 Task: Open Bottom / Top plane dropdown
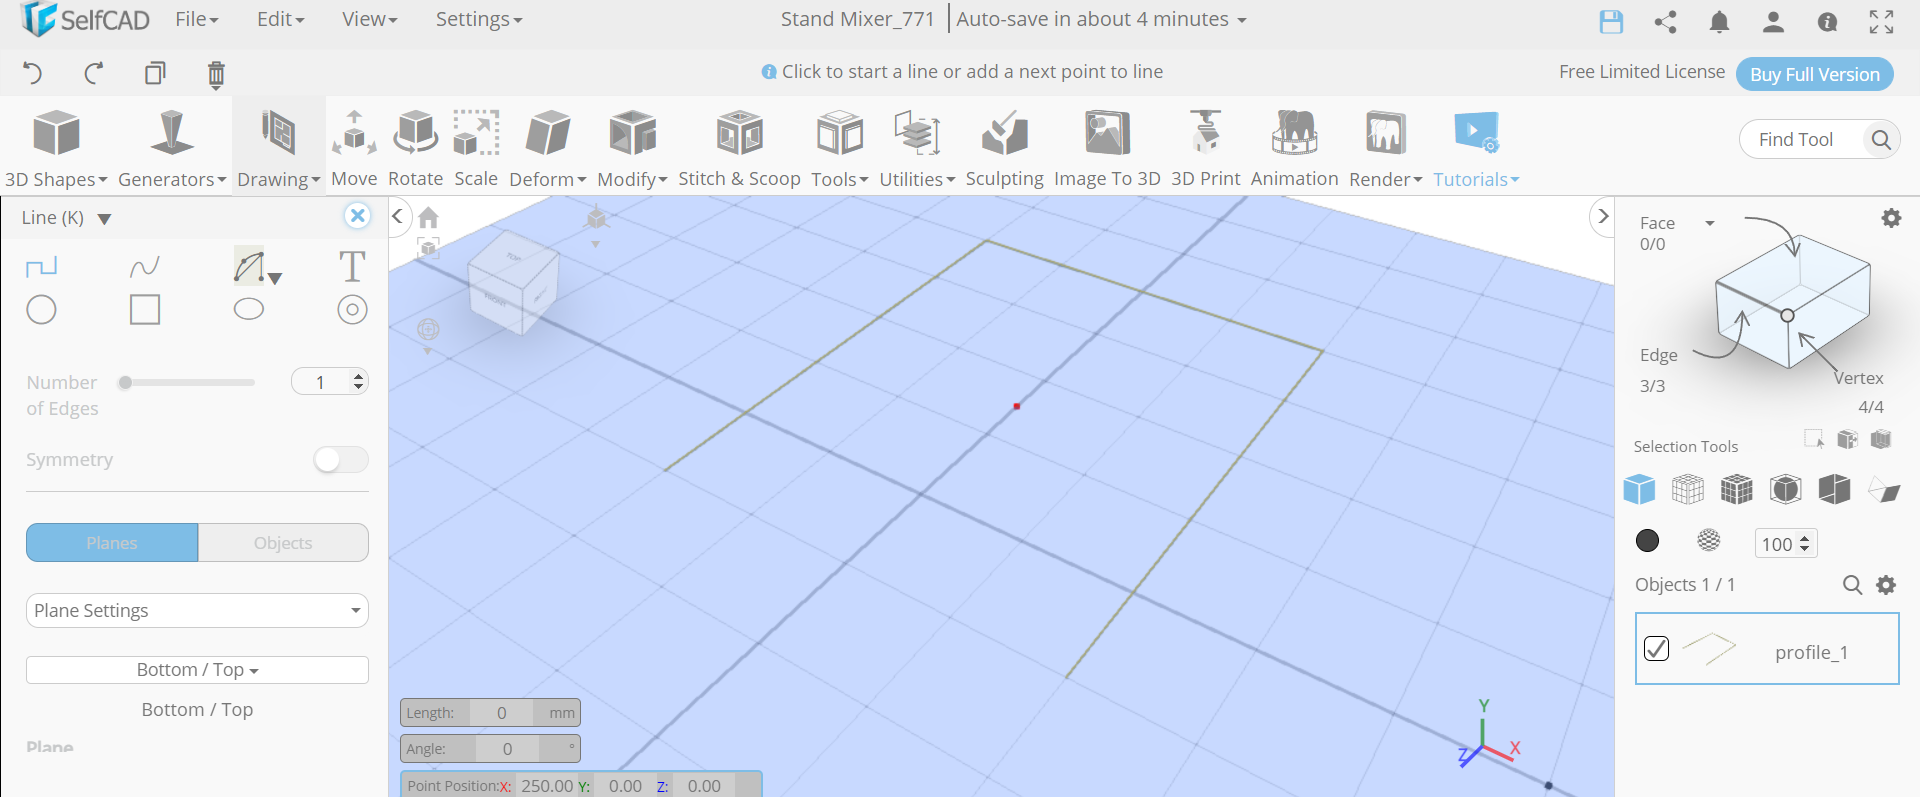tap(197, 670)
